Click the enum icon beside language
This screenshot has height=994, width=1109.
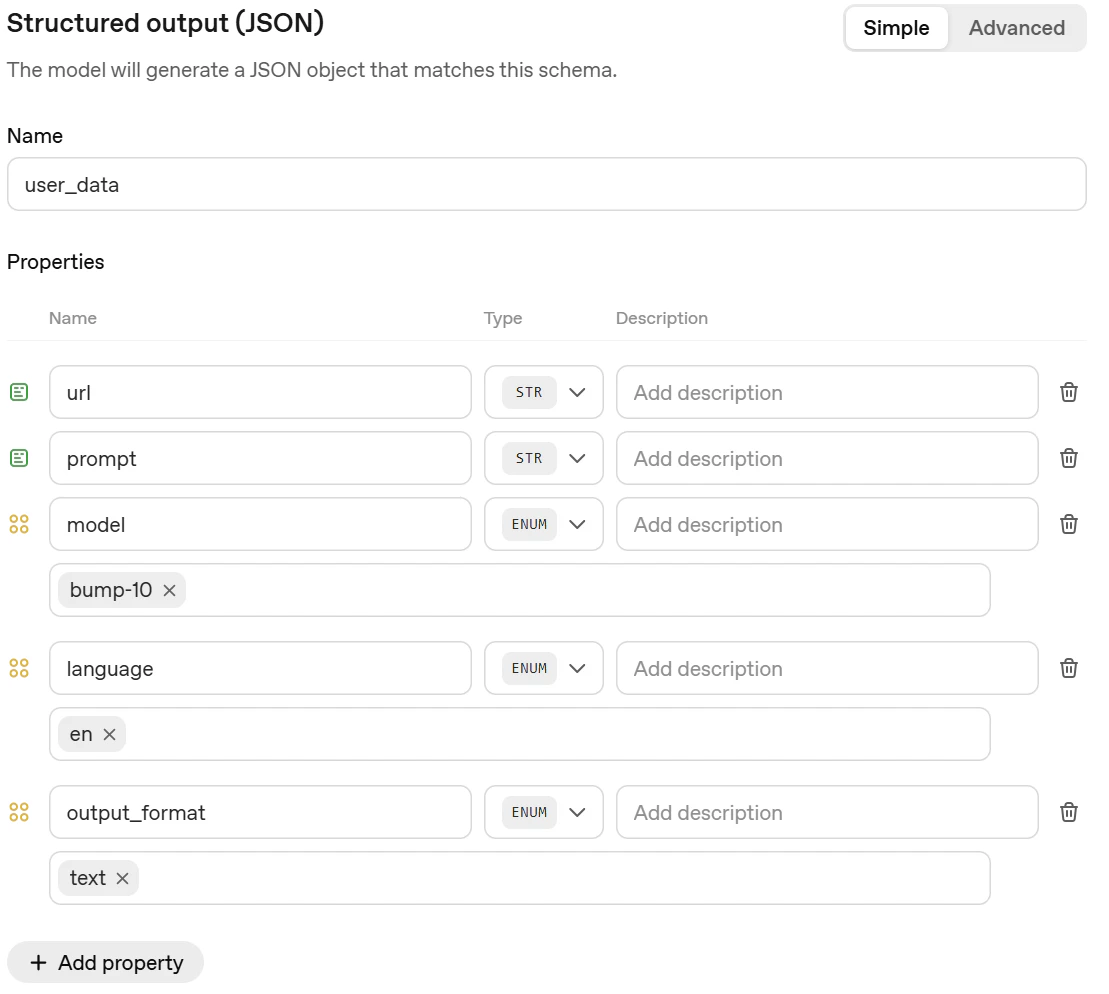coord(19,668)
